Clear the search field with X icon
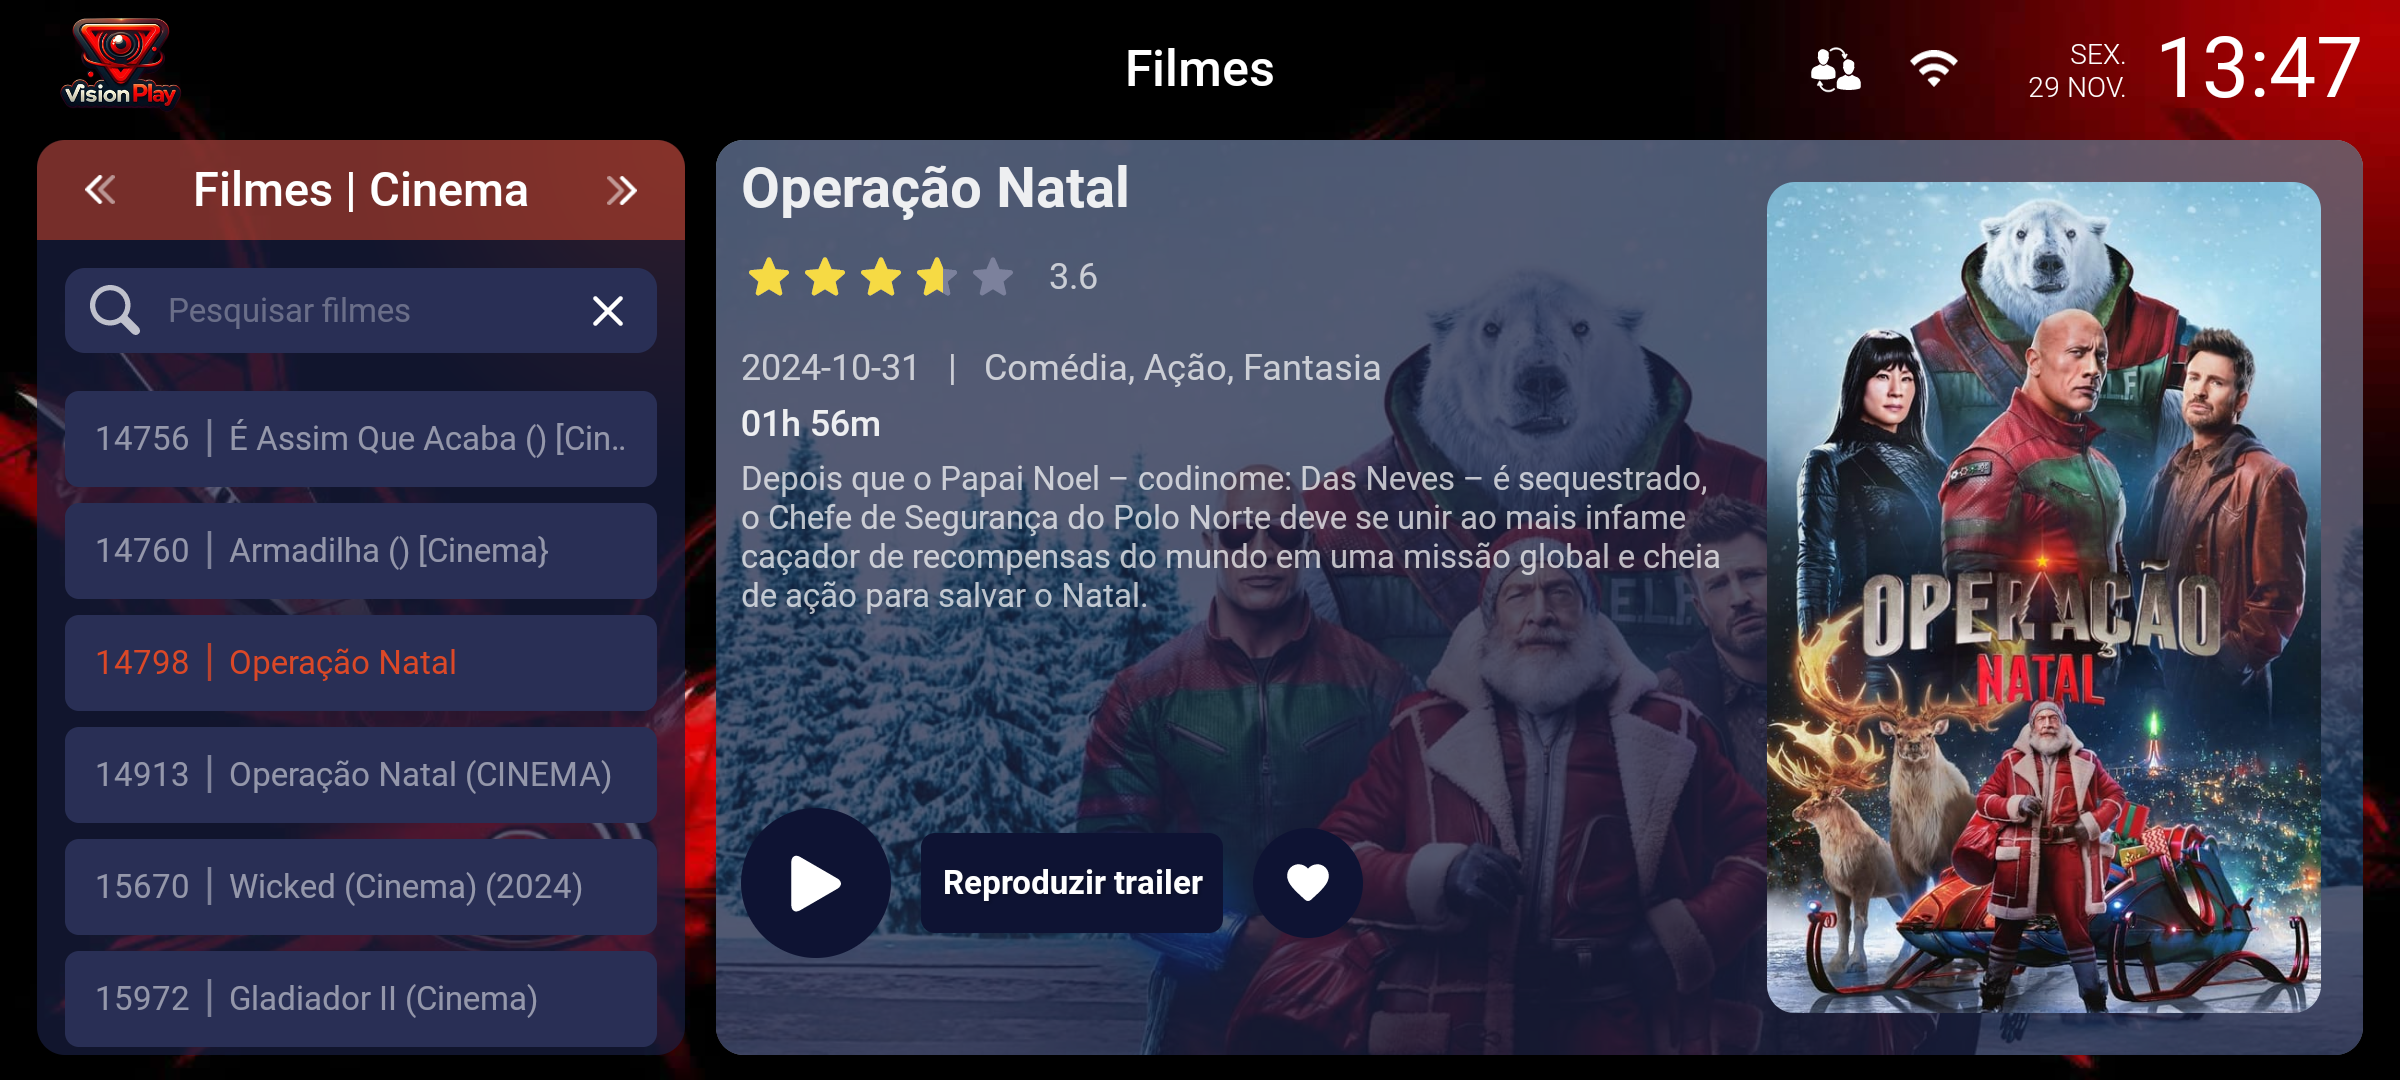 (x=608, y=311)
